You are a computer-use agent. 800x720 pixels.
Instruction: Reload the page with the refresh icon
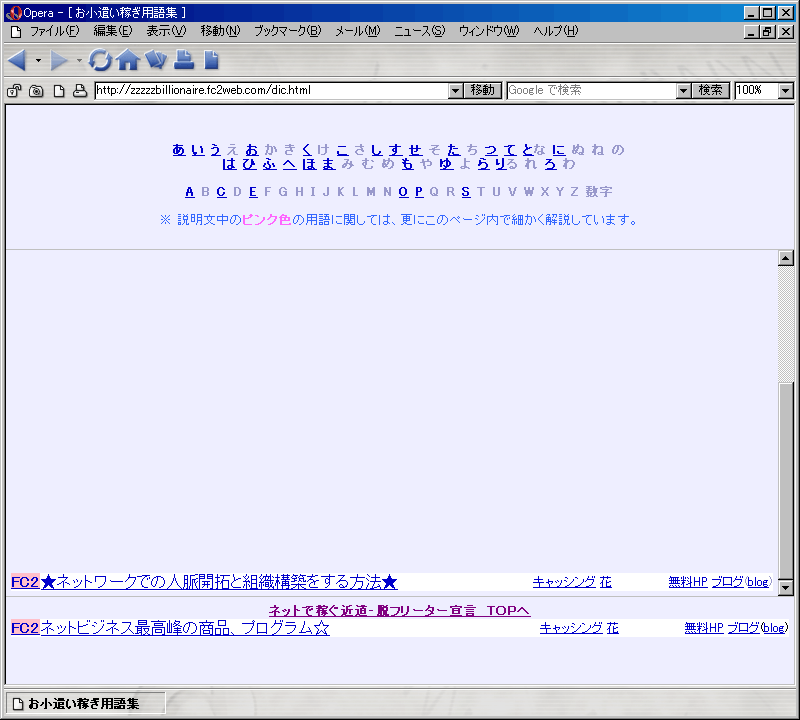(x=100, y=60)
